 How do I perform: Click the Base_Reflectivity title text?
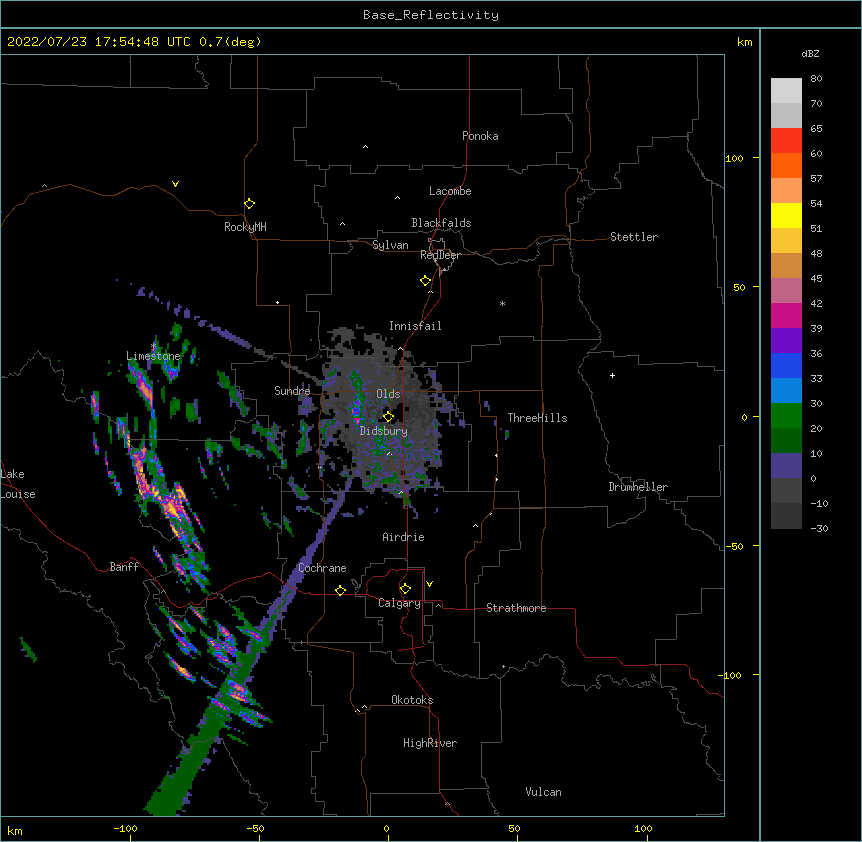431,15
